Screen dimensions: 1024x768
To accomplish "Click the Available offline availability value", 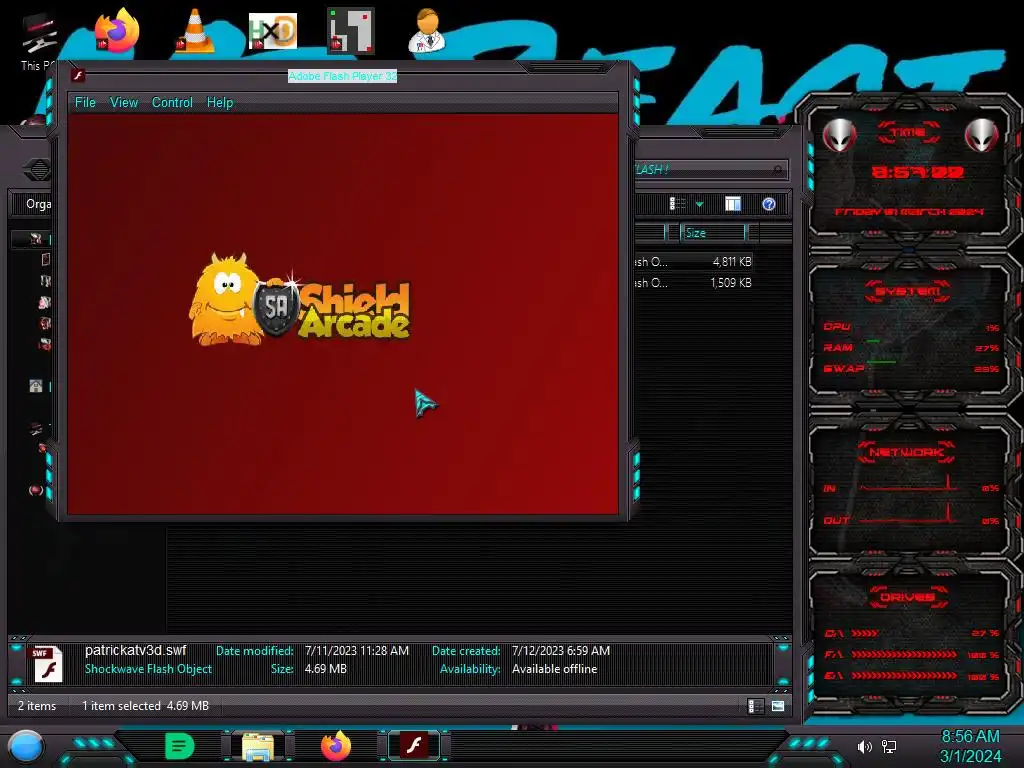I will [x=554, y=669].
